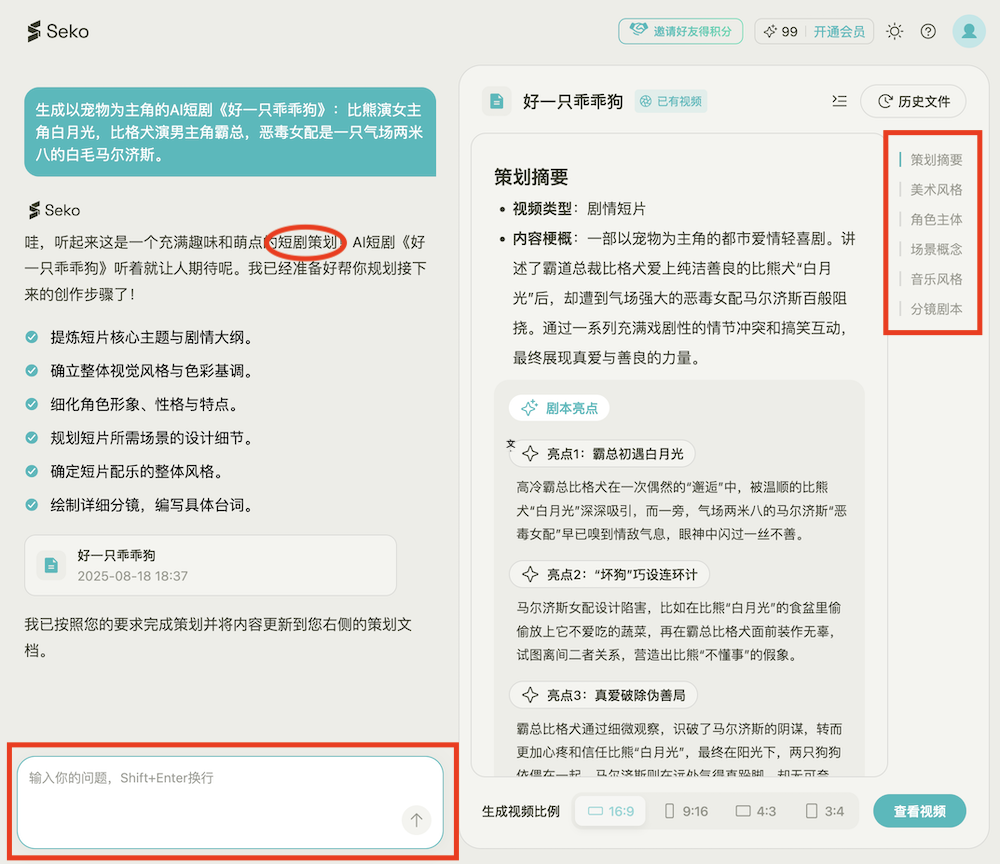Click the 剧本亮点 sparkle badge
This screenshot has width=1000, height=864.
559,408
